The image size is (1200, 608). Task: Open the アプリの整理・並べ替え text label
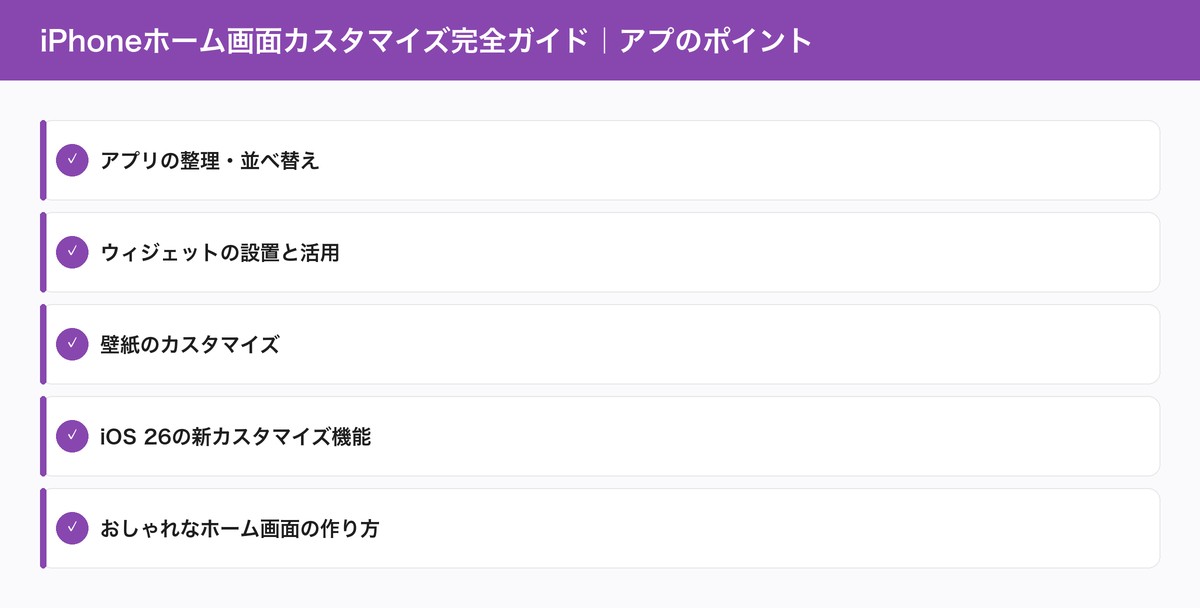(210, 160)
